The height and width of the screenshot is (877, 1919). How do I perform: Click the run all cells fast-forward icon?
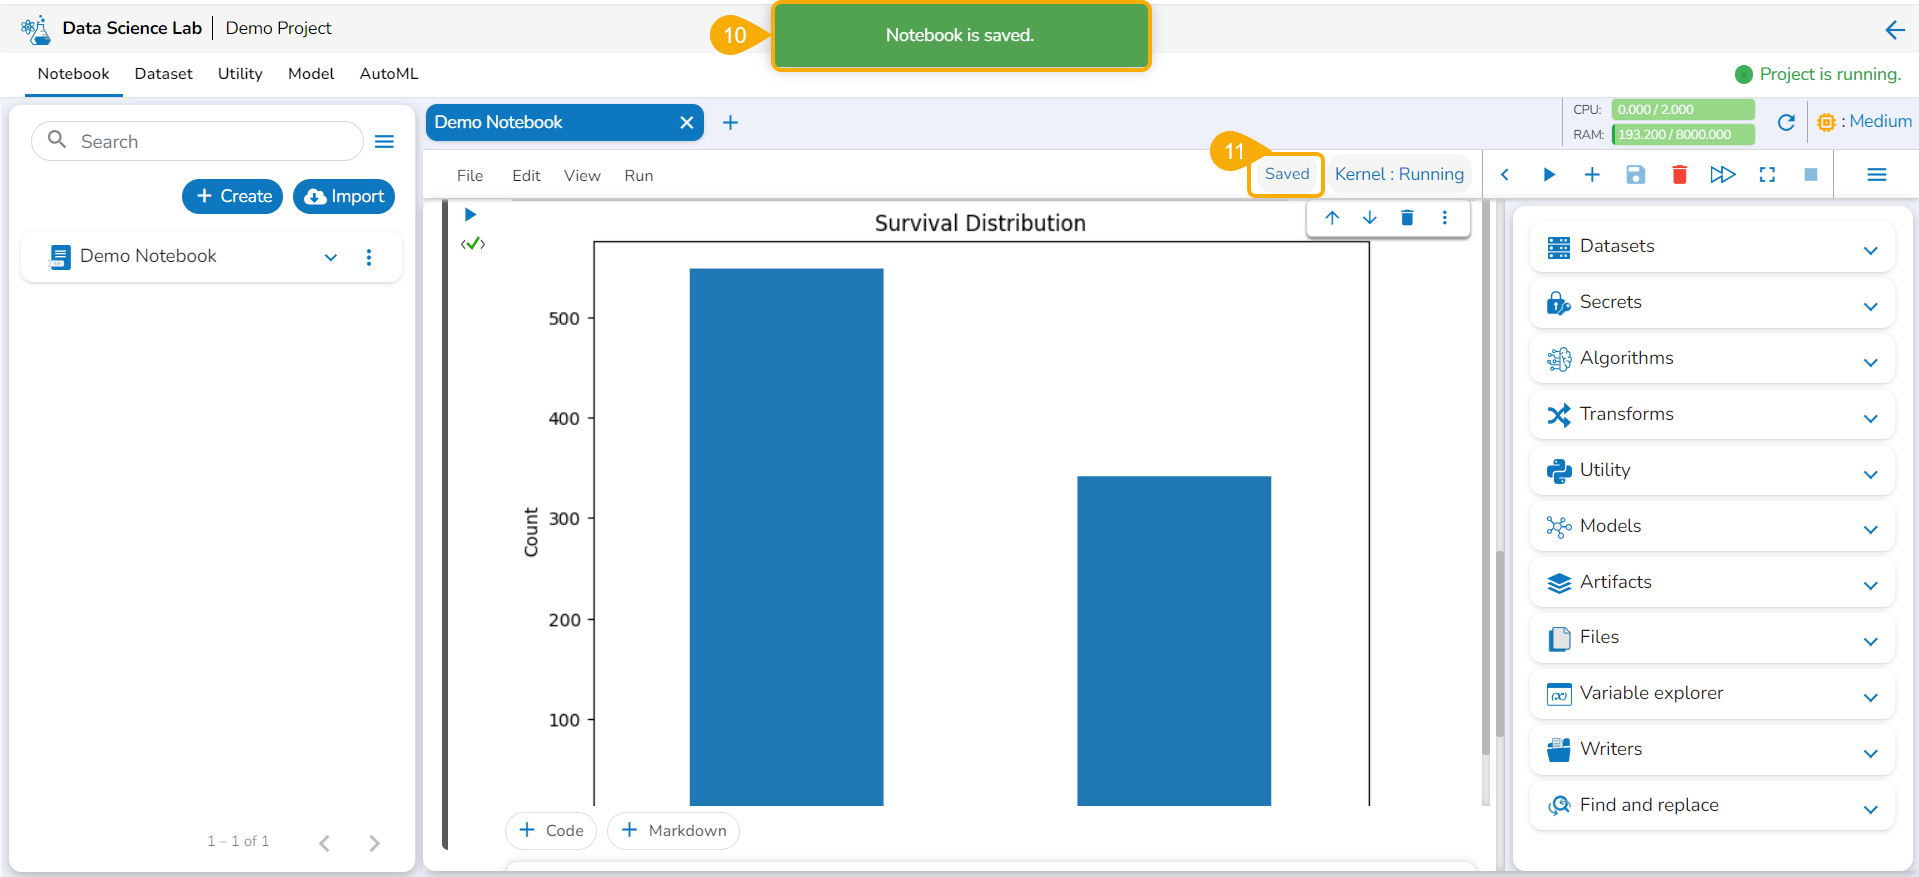click(x=1722, y=175)
